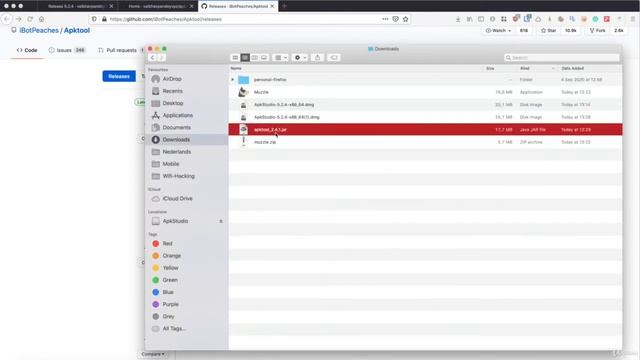Sort by the Kind column header

pos(525,68)
